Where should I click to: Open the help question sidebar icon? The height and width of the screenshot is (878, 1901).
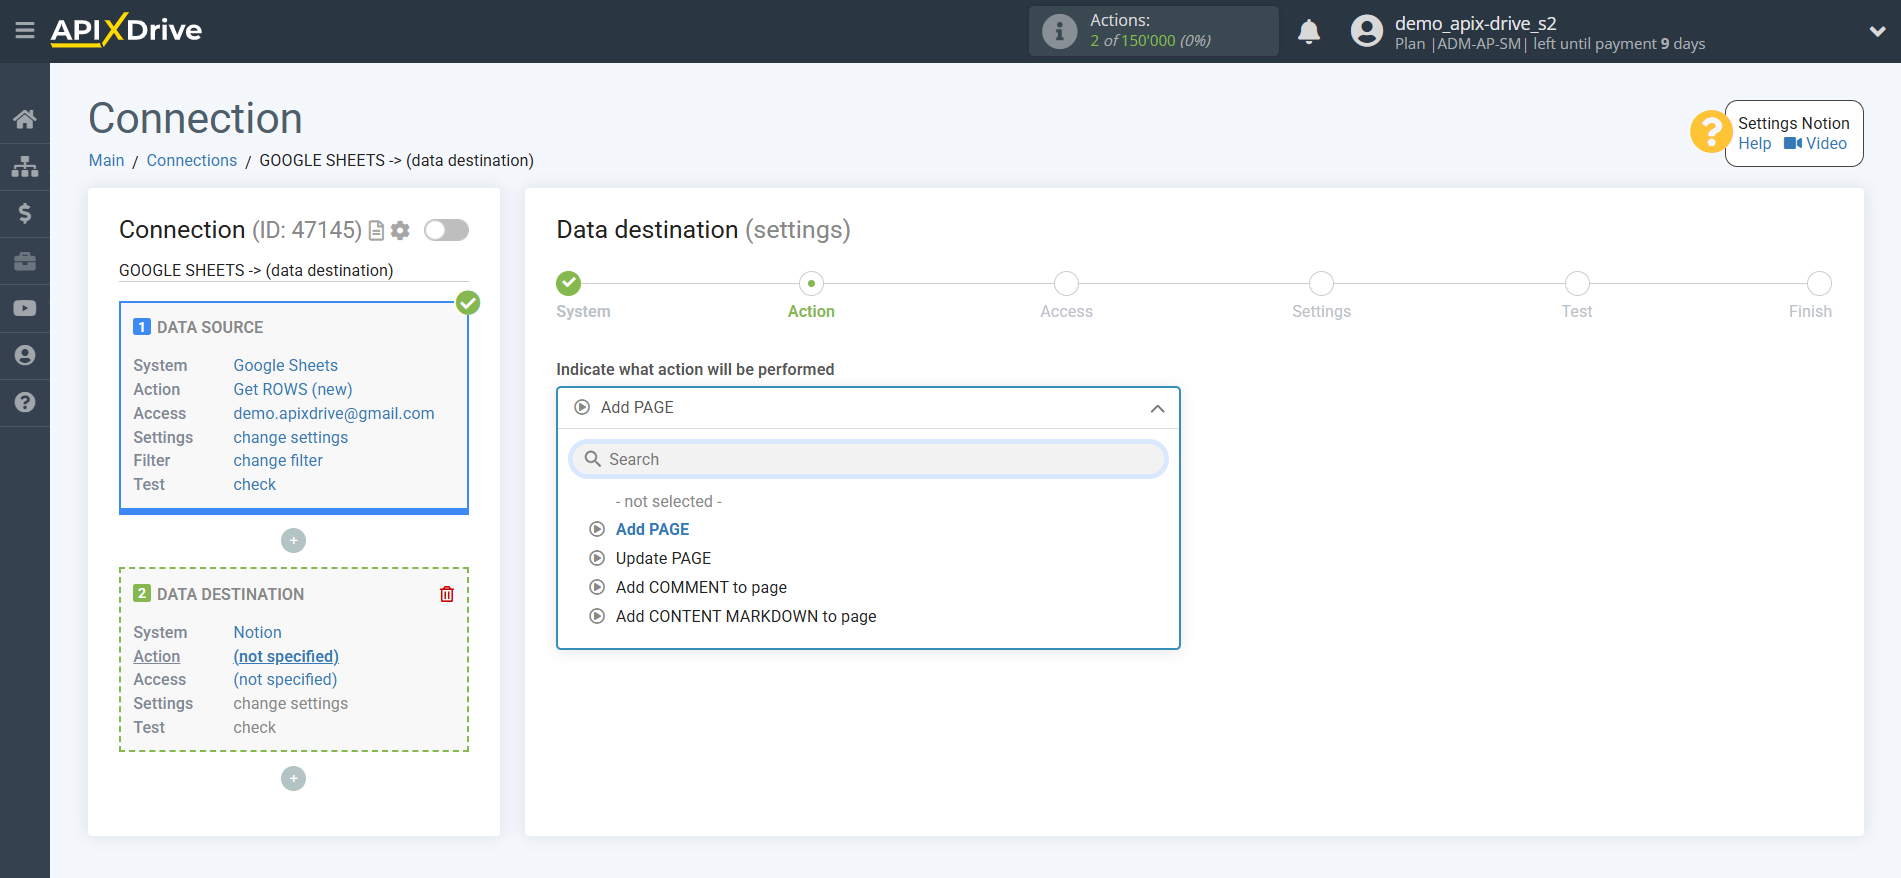point(25,402)
